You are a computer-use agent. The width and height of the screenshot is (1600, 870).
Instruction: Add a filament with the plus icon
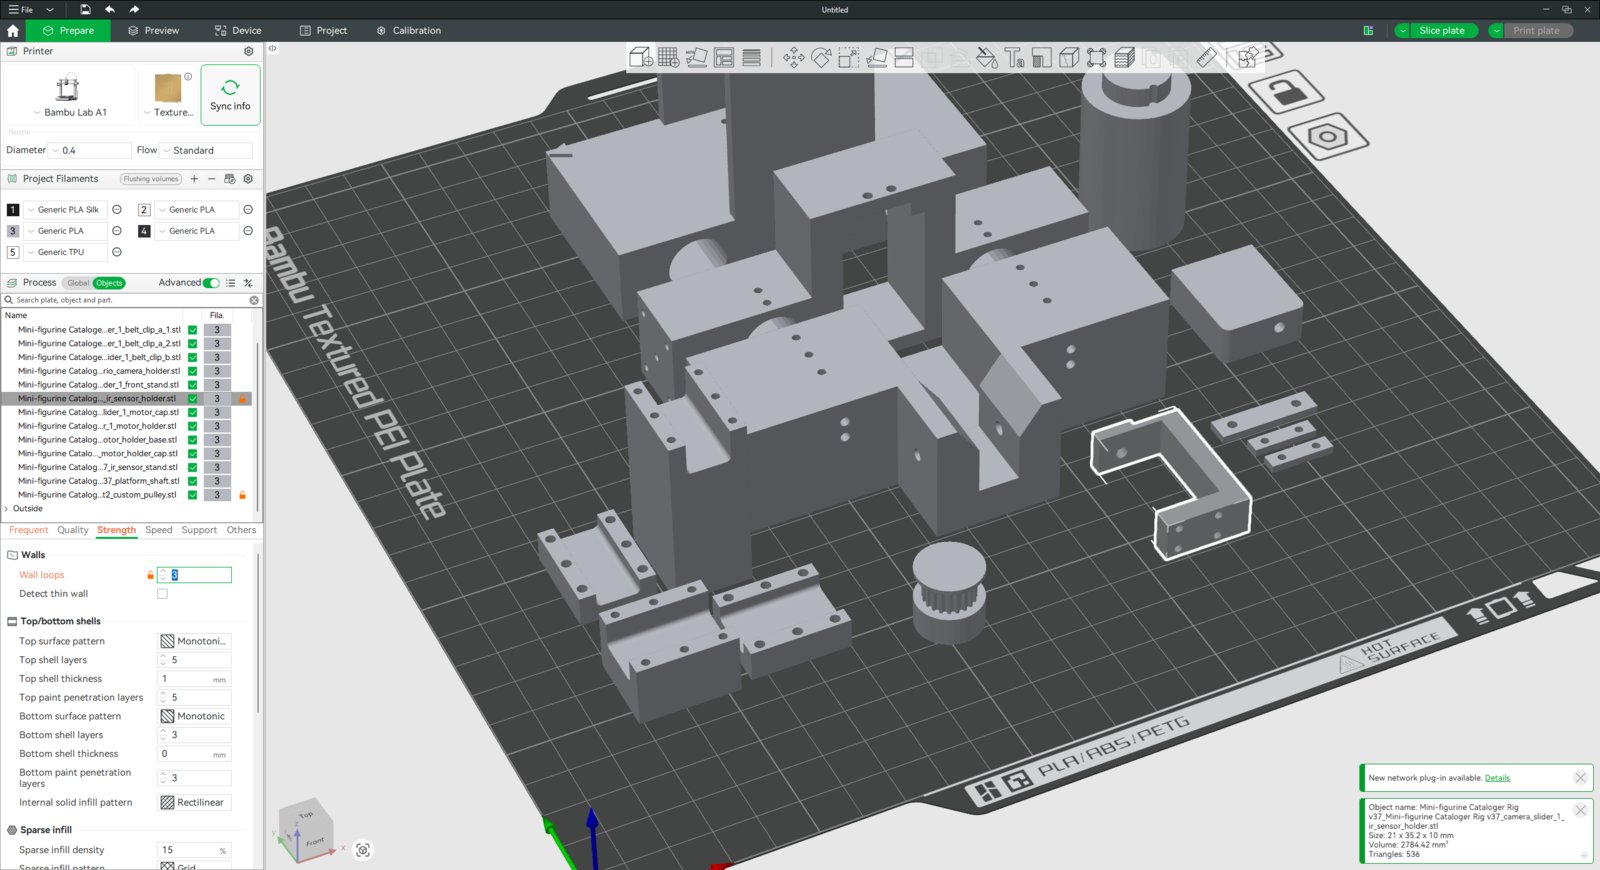click(194, 179)
